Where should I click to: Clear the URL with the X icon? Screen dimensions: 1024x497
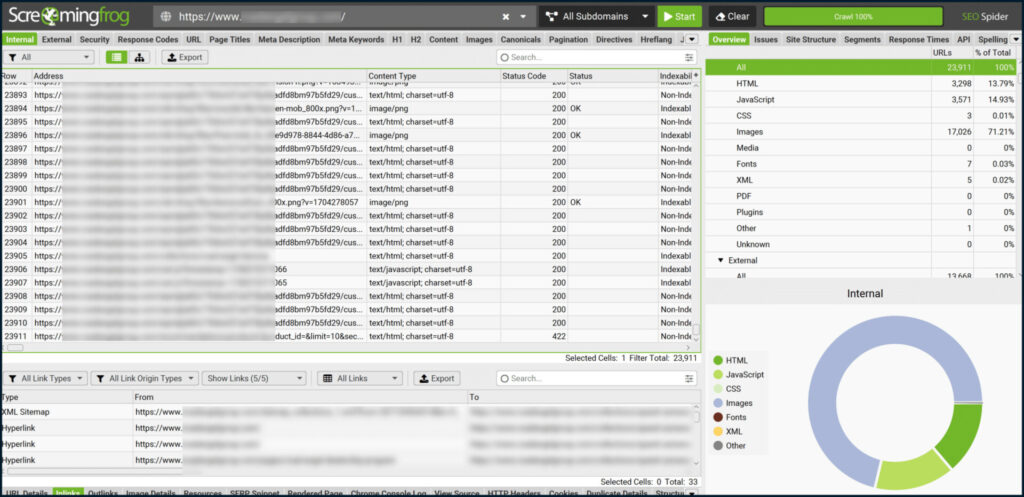[506, 17]
